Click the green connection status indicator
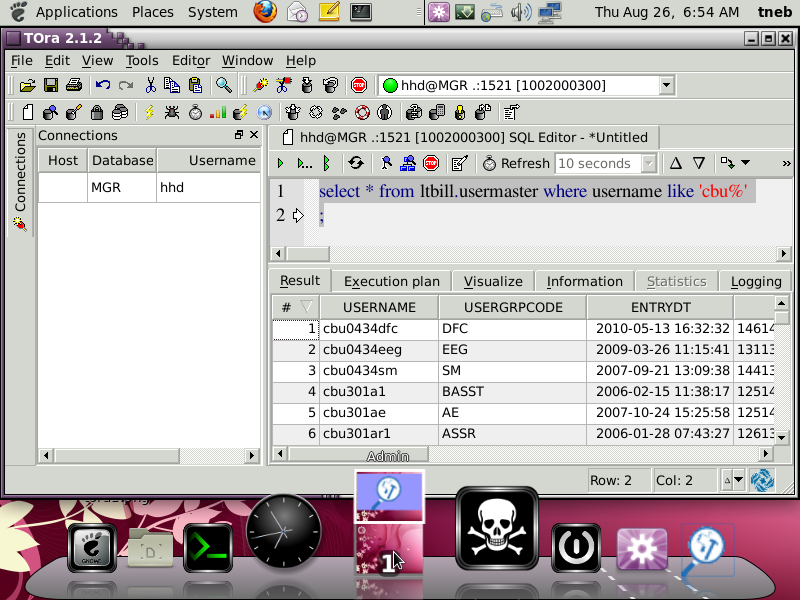Viewport: 800px width, 600px height. (389, 85)
